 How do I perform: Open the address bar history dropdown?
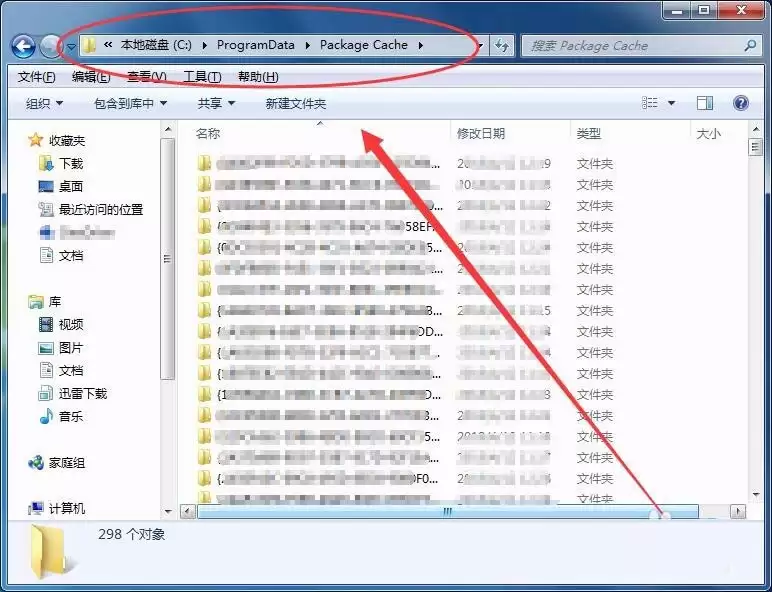pyautogui.click(x=481, y=46)
